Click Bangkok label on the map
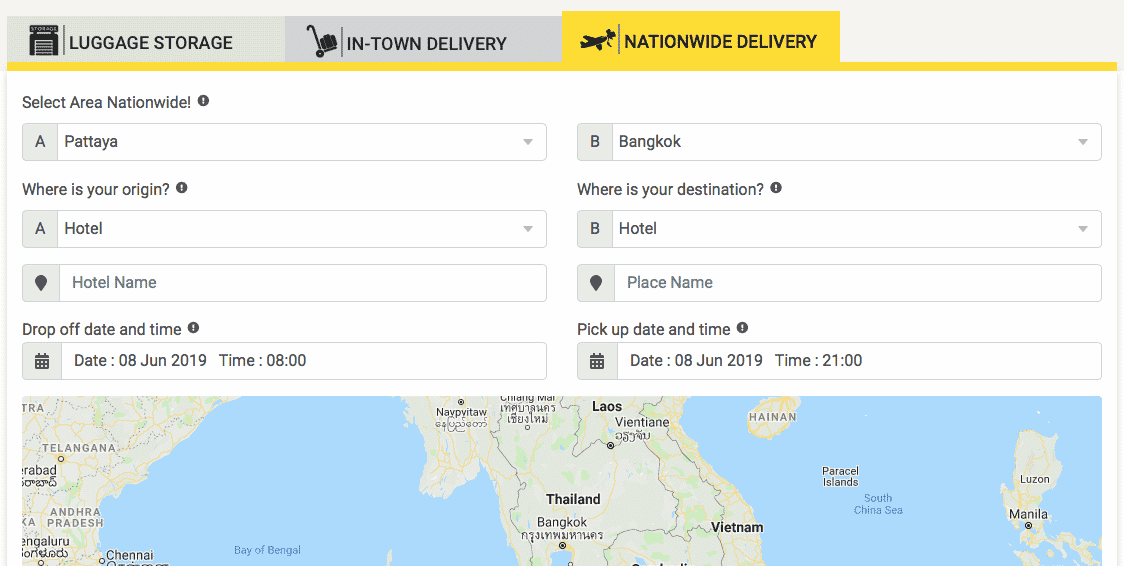The height and width of the screenshot is (566, 1124). click(x=562, y=522)
